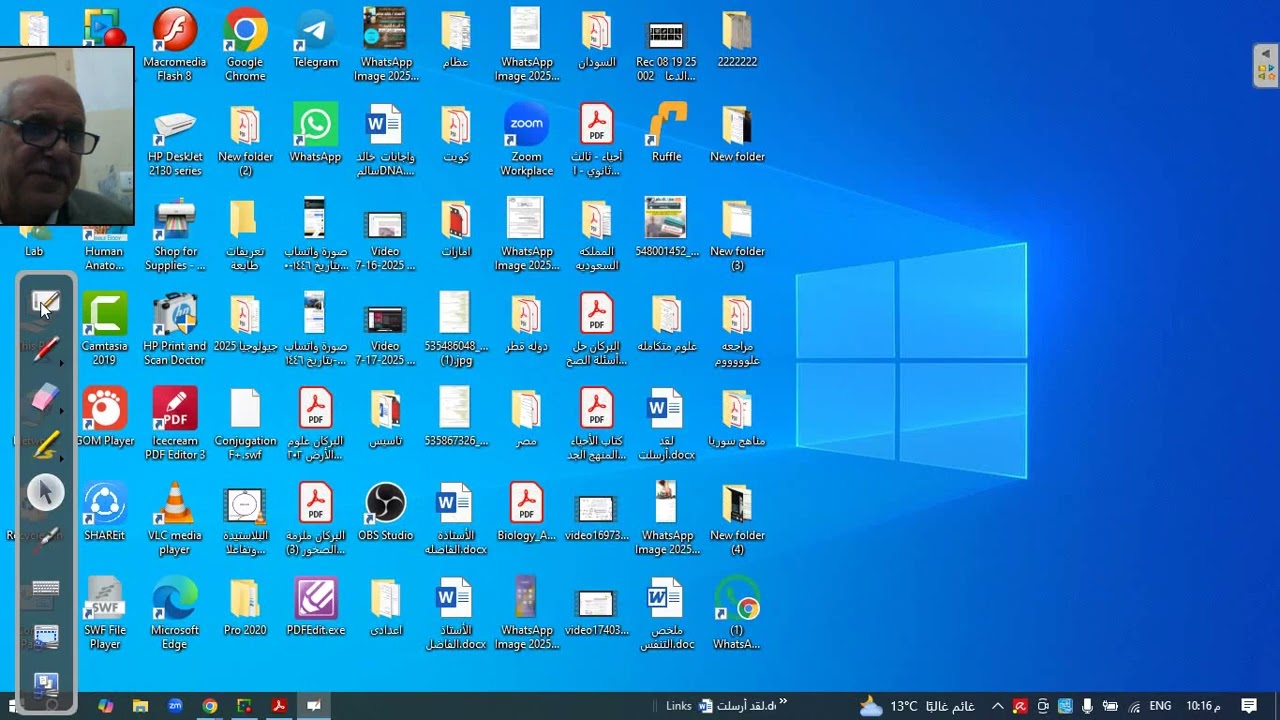Open GOM Player desktop shortcut

[x=104, y=418]
